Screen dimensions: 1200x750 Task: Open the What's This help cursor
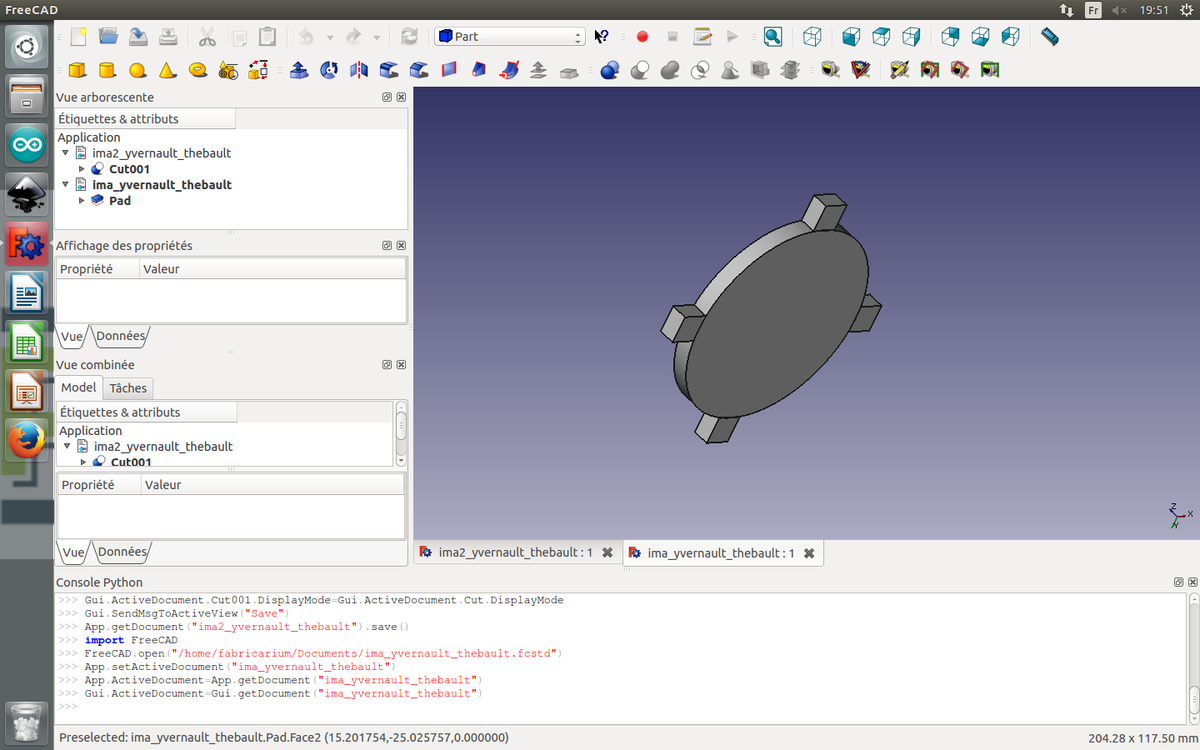601,37
